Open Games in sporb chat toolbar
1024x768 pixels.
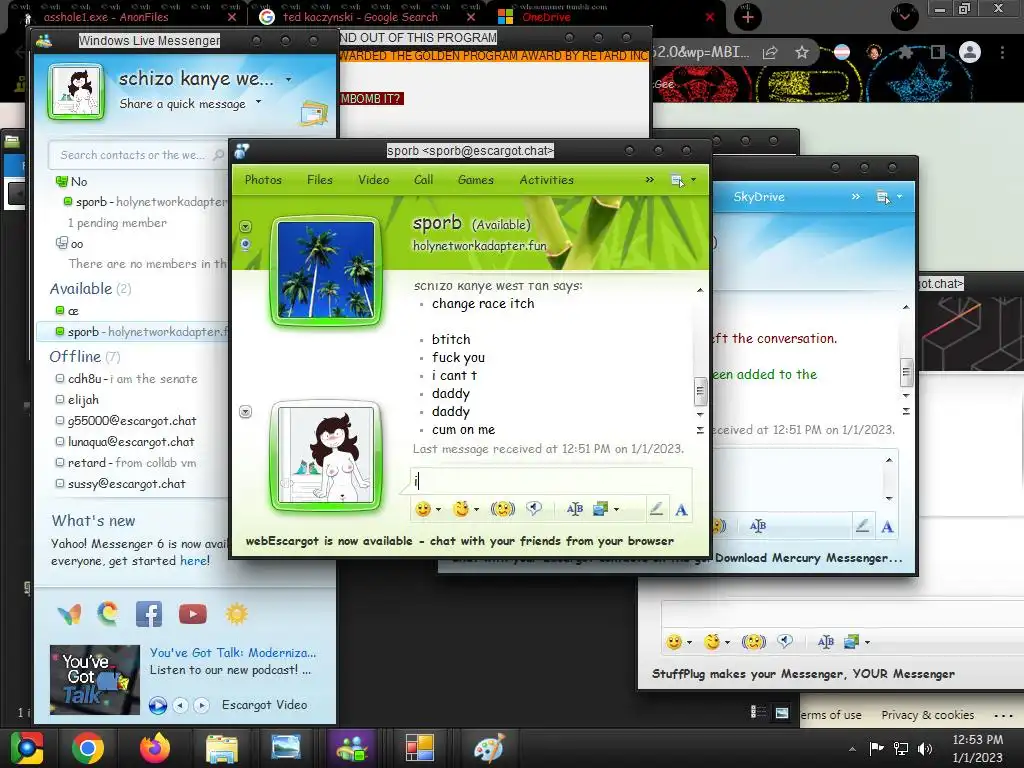476,180
